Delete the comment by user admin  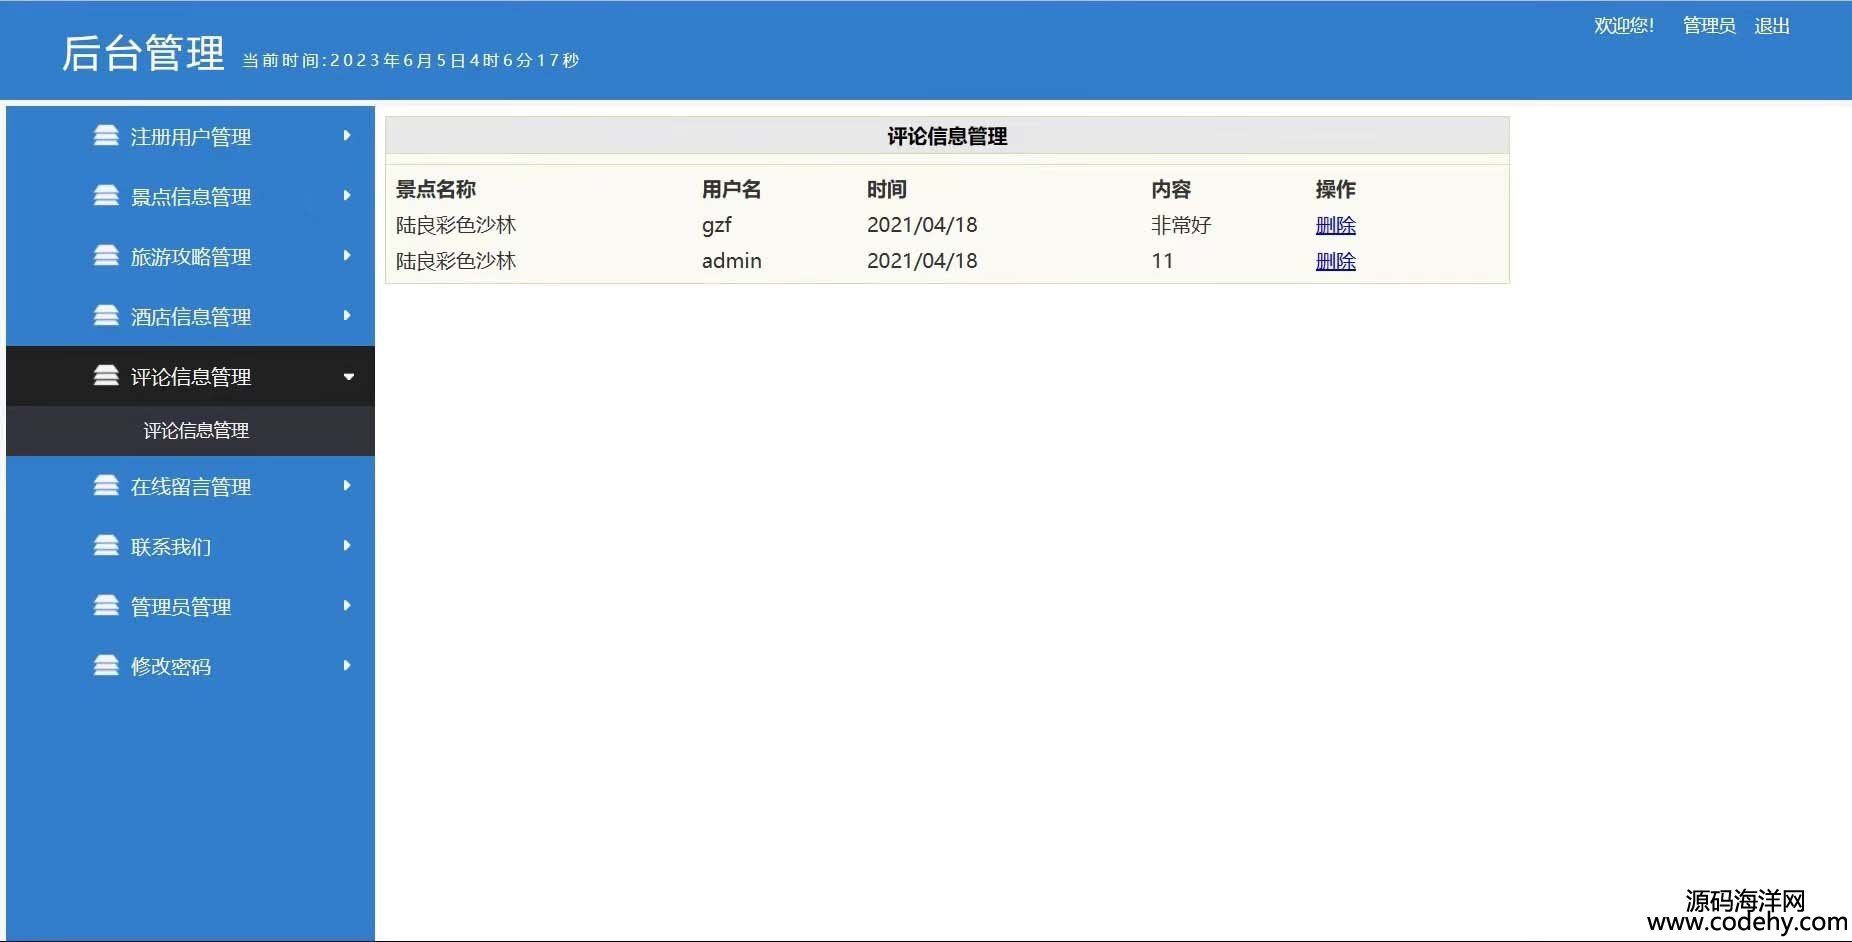tap(1335, 261)
